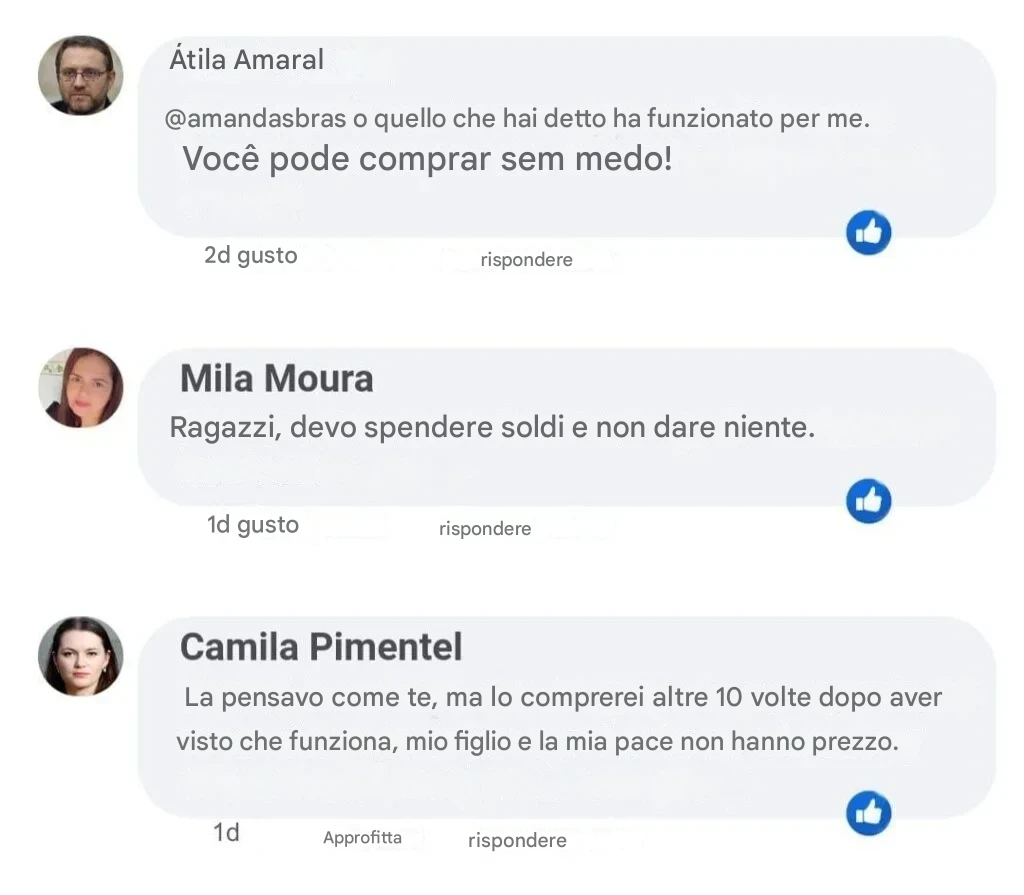Open Mila Moura's profile picture
Viewport: 1024px width, 895px height.
click(x=80, y=388)
